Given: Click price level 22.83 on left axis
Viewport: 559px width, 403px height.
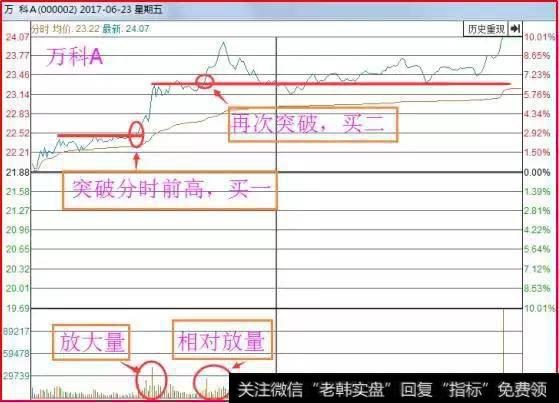Looking at the screenshot, I should (x=17, y=114).
